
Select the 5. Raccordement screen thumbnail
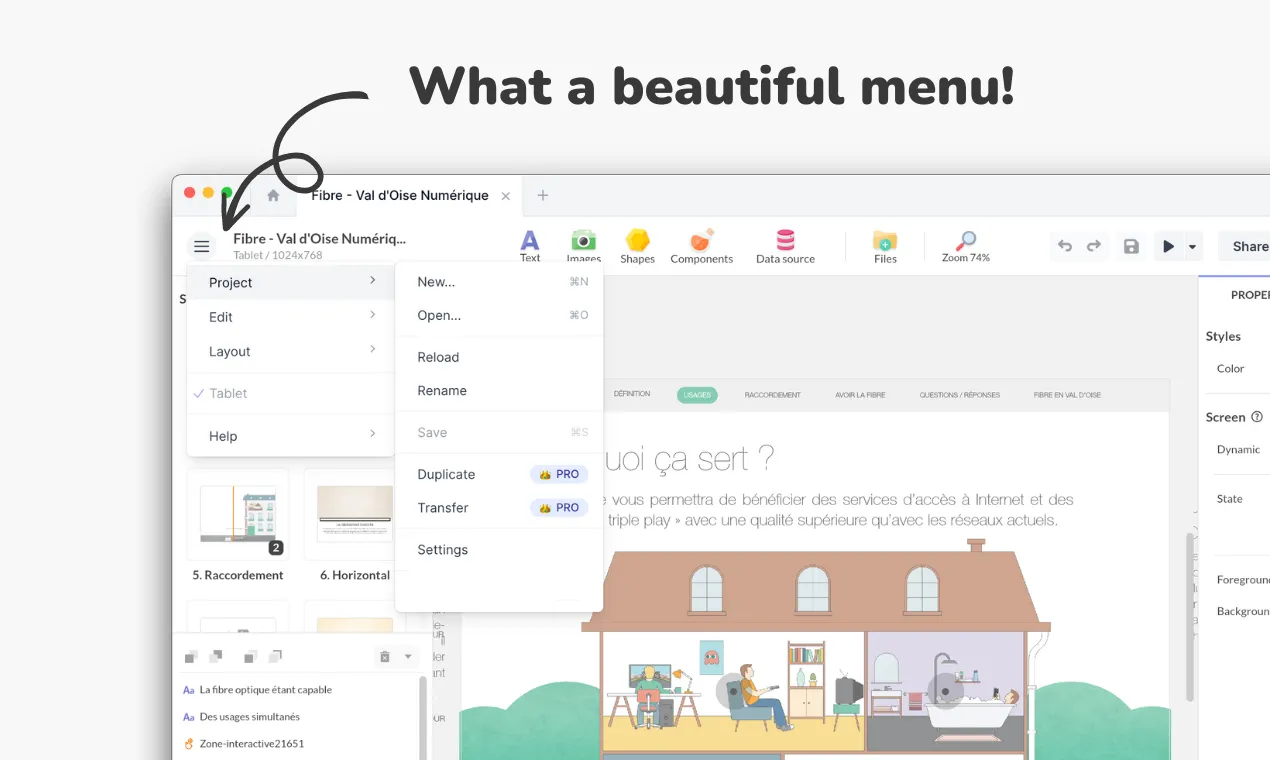pos(238,514)
